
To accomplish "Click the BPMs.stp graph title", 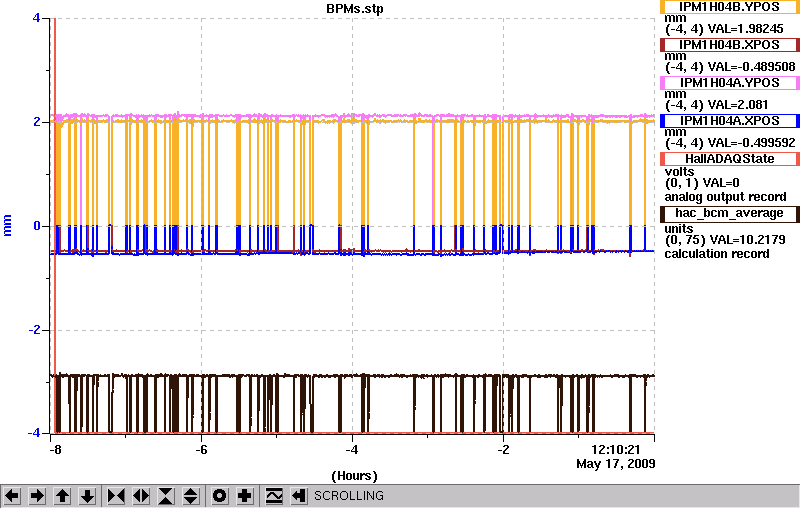I will (x=355, y=9).
